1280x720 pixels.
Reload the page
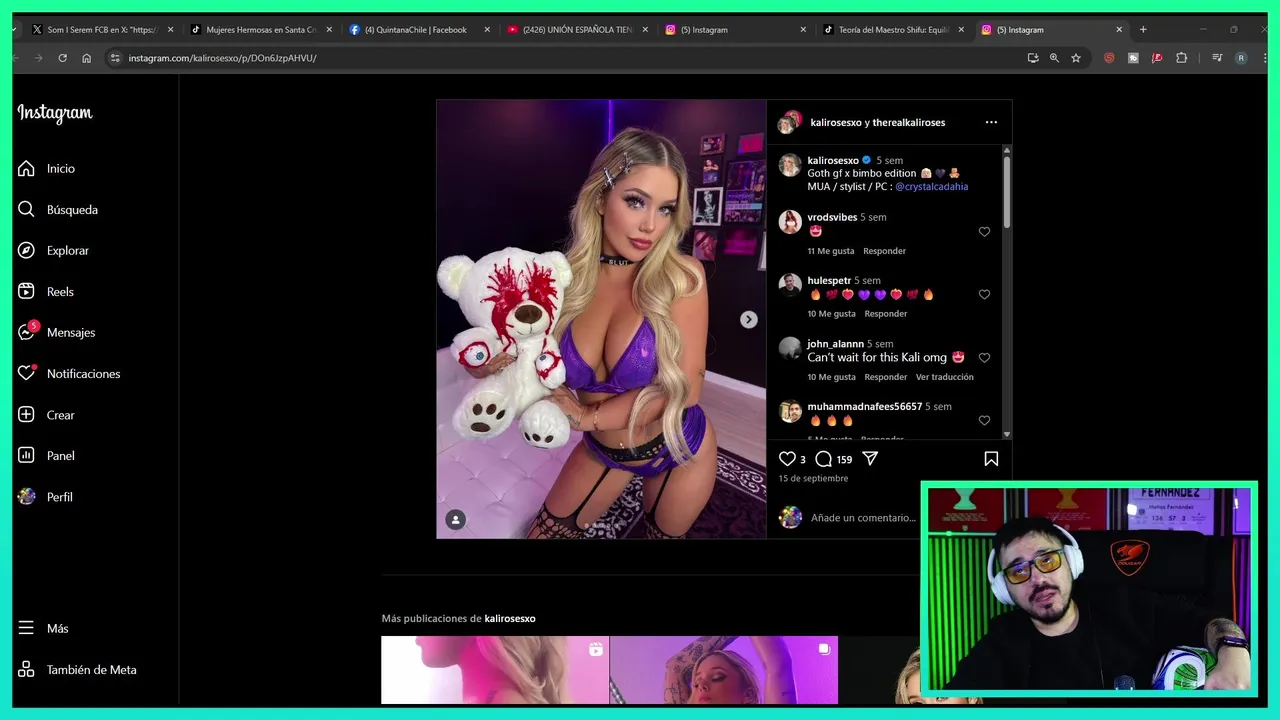(x=62, y=58)
